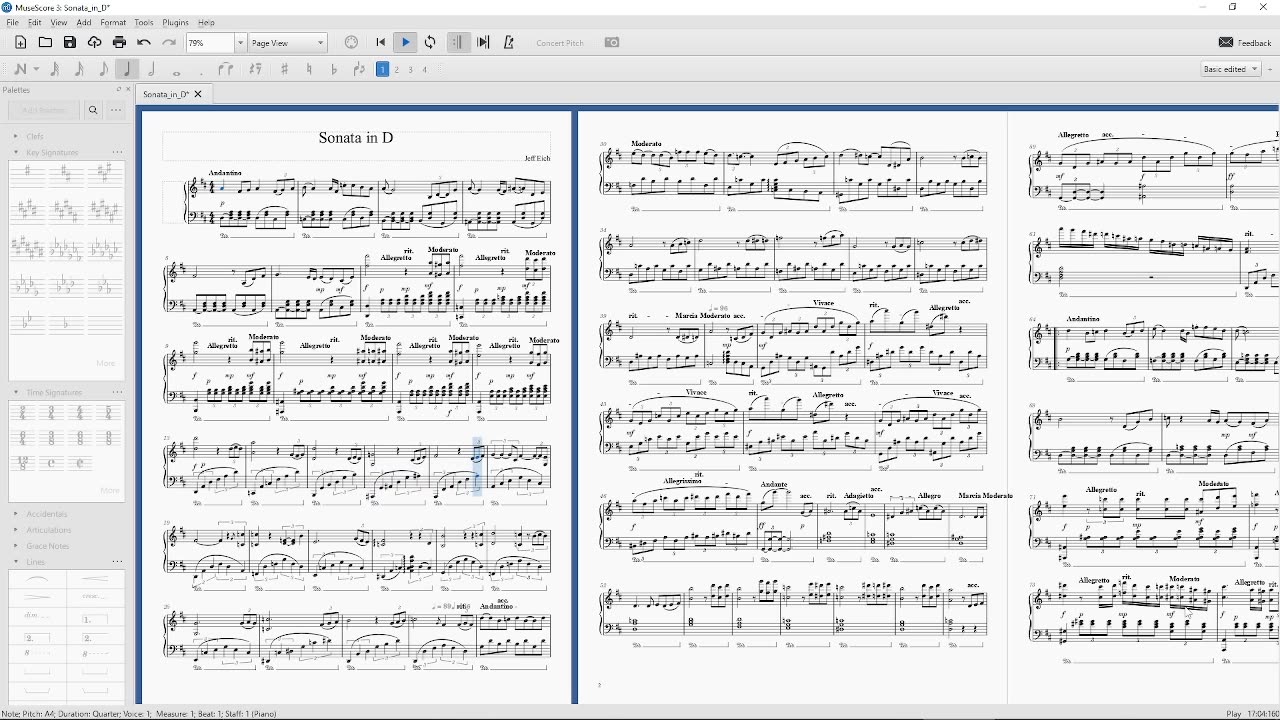Open a score file via folder icon
The image size is (1280, 720).
pyautogui.click(x=45, y=43)
